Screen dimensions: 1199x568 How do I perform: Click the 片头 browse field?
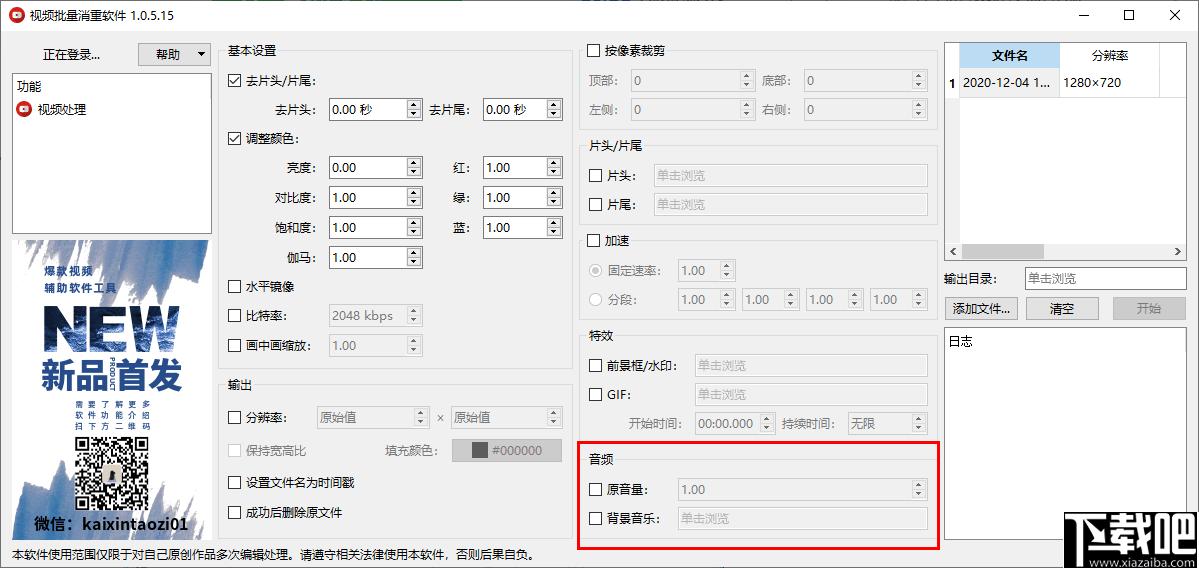pyautogui.click(x=791, y=176)
